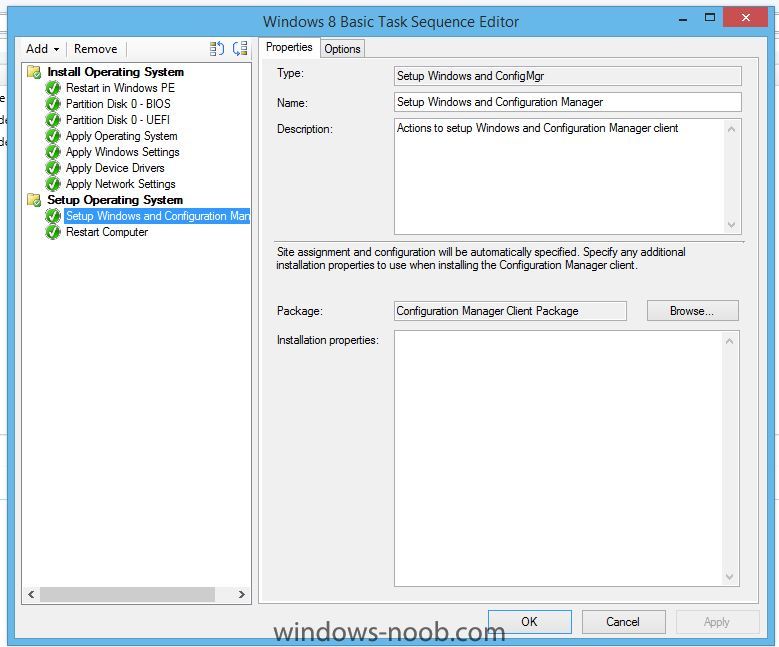Minimize the Task Sequence Editor window
Viewport: 779px width, 647px height.
click(683, 19)
